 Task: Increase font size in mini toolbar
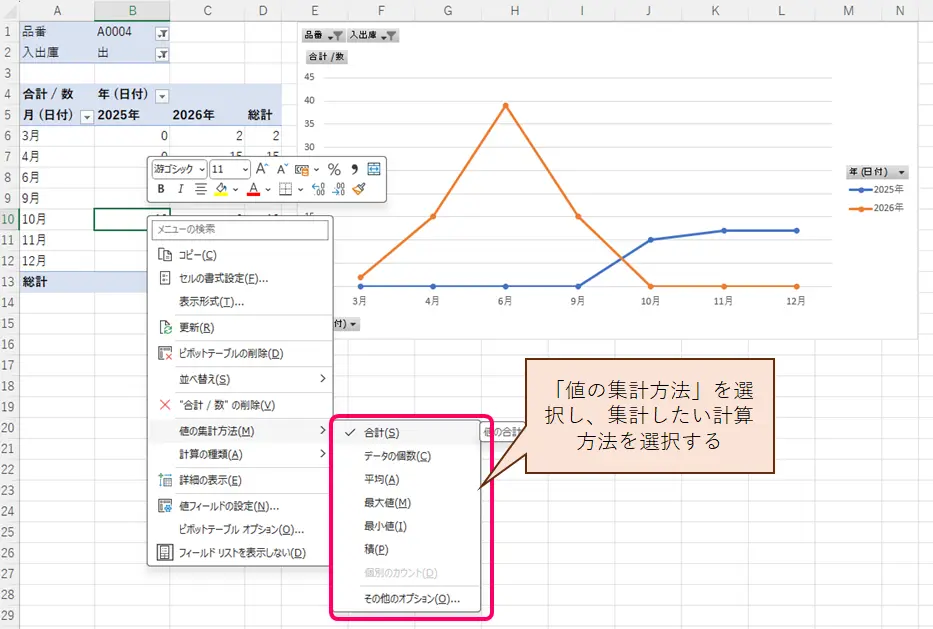262,169
